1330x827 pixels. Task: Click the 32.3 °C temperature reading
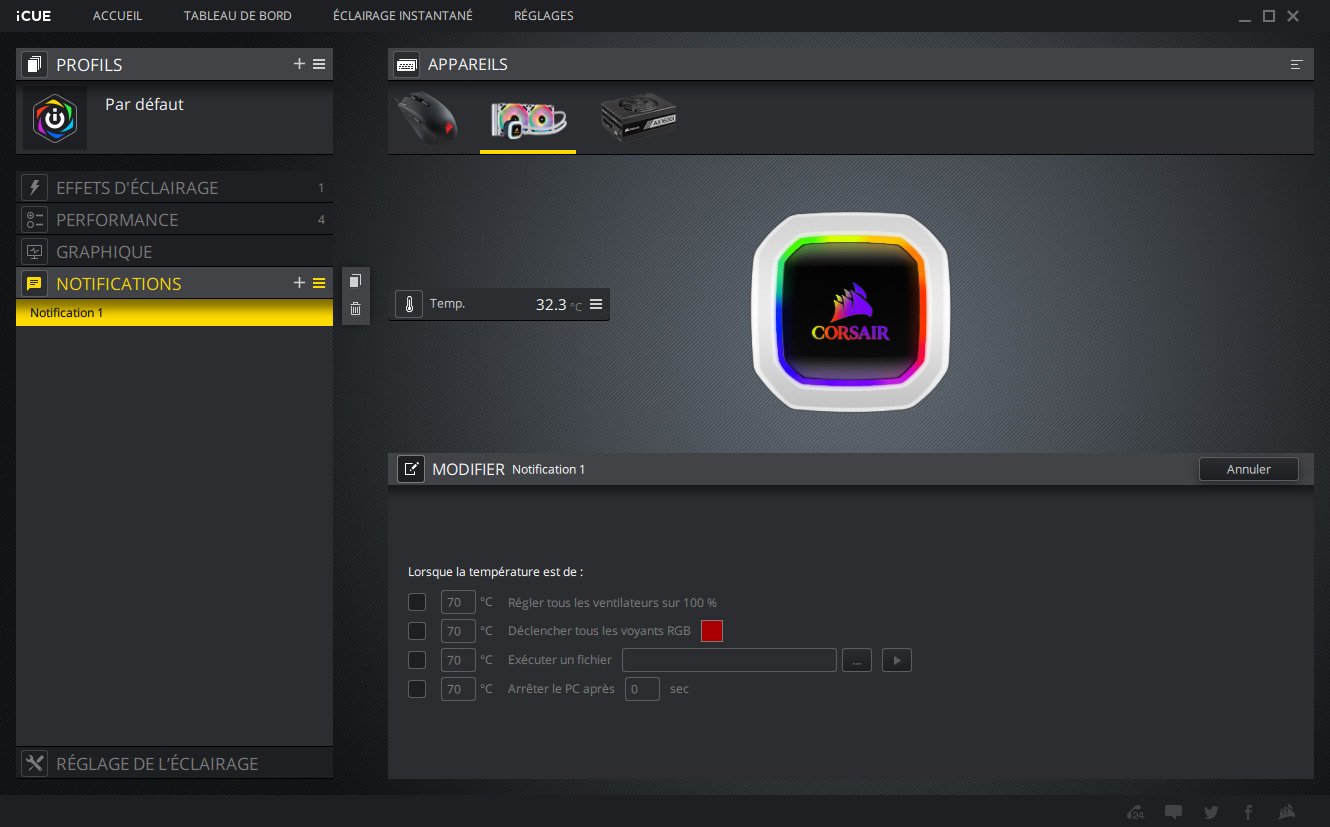click(x=558, y=304)
